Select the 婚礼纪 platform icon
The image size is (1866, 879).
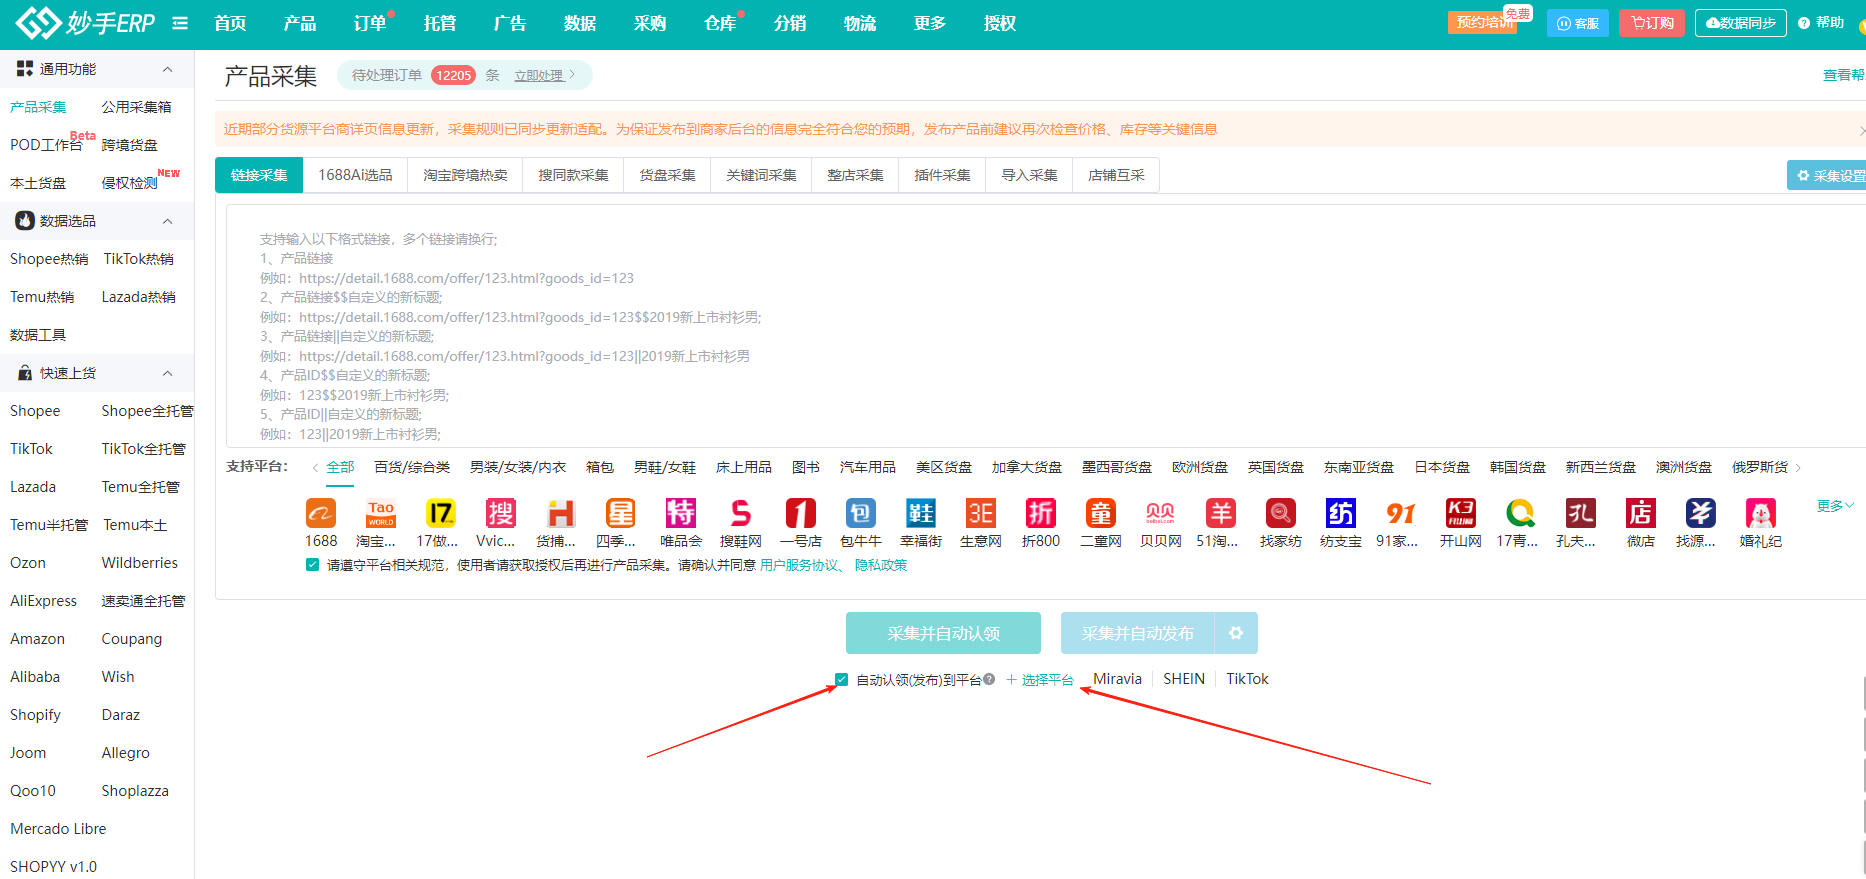pos(1761,513)
